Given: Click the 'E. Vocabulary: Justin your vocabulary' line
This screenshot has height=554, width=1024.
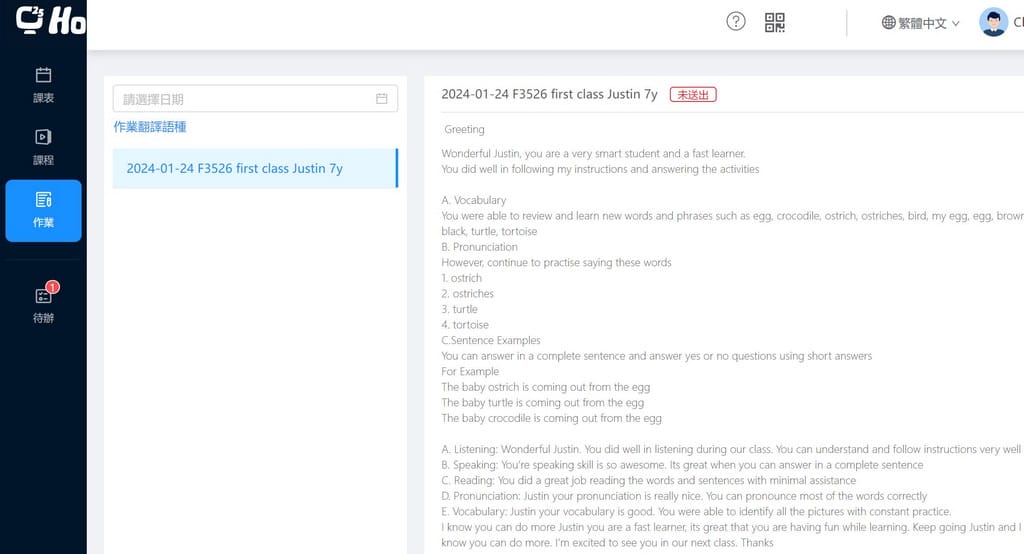Looking at the screenshot, I should [696, 512].
